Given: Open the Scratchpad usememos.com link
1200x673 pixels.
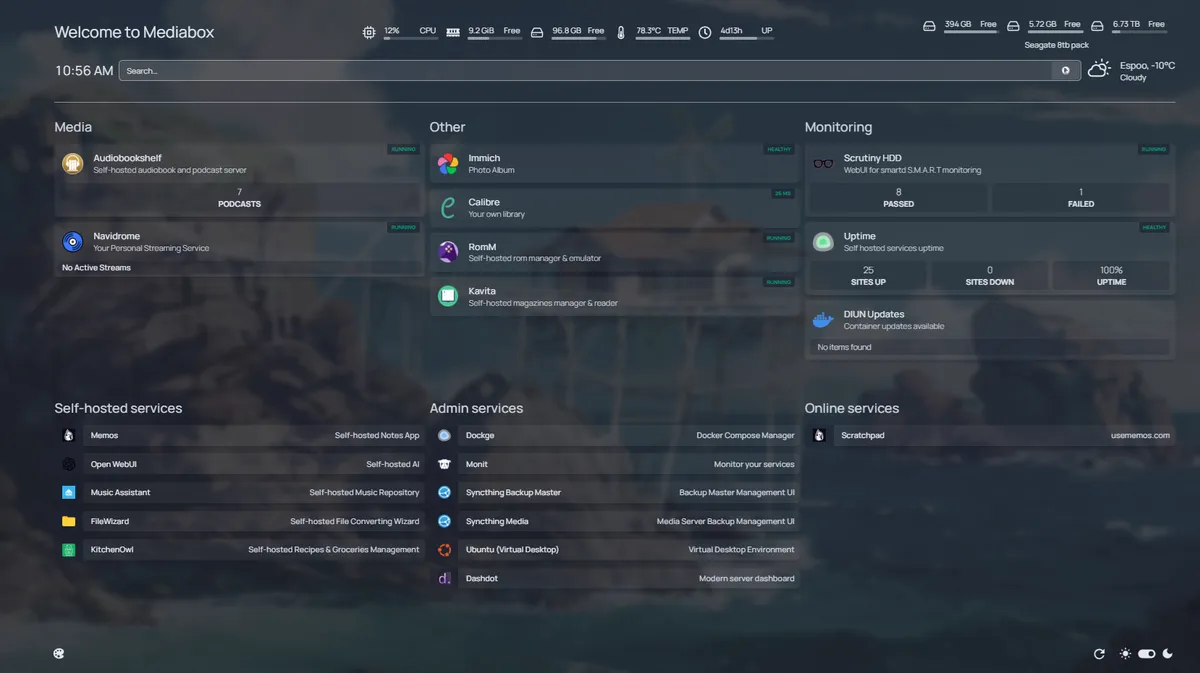Looking at the screenshot, I should click(x=989, y=436).
